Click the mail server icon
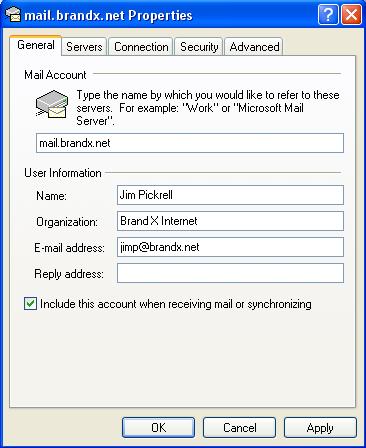 tap(52, 104)
